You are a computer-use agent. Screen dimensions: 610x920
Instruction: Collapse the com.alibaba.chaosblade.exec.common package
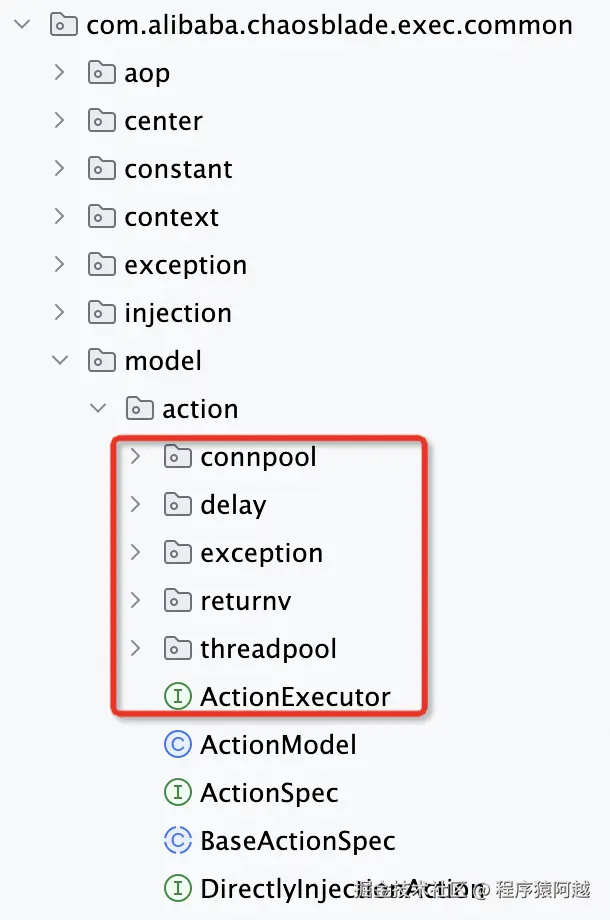[x=22, y=25]
